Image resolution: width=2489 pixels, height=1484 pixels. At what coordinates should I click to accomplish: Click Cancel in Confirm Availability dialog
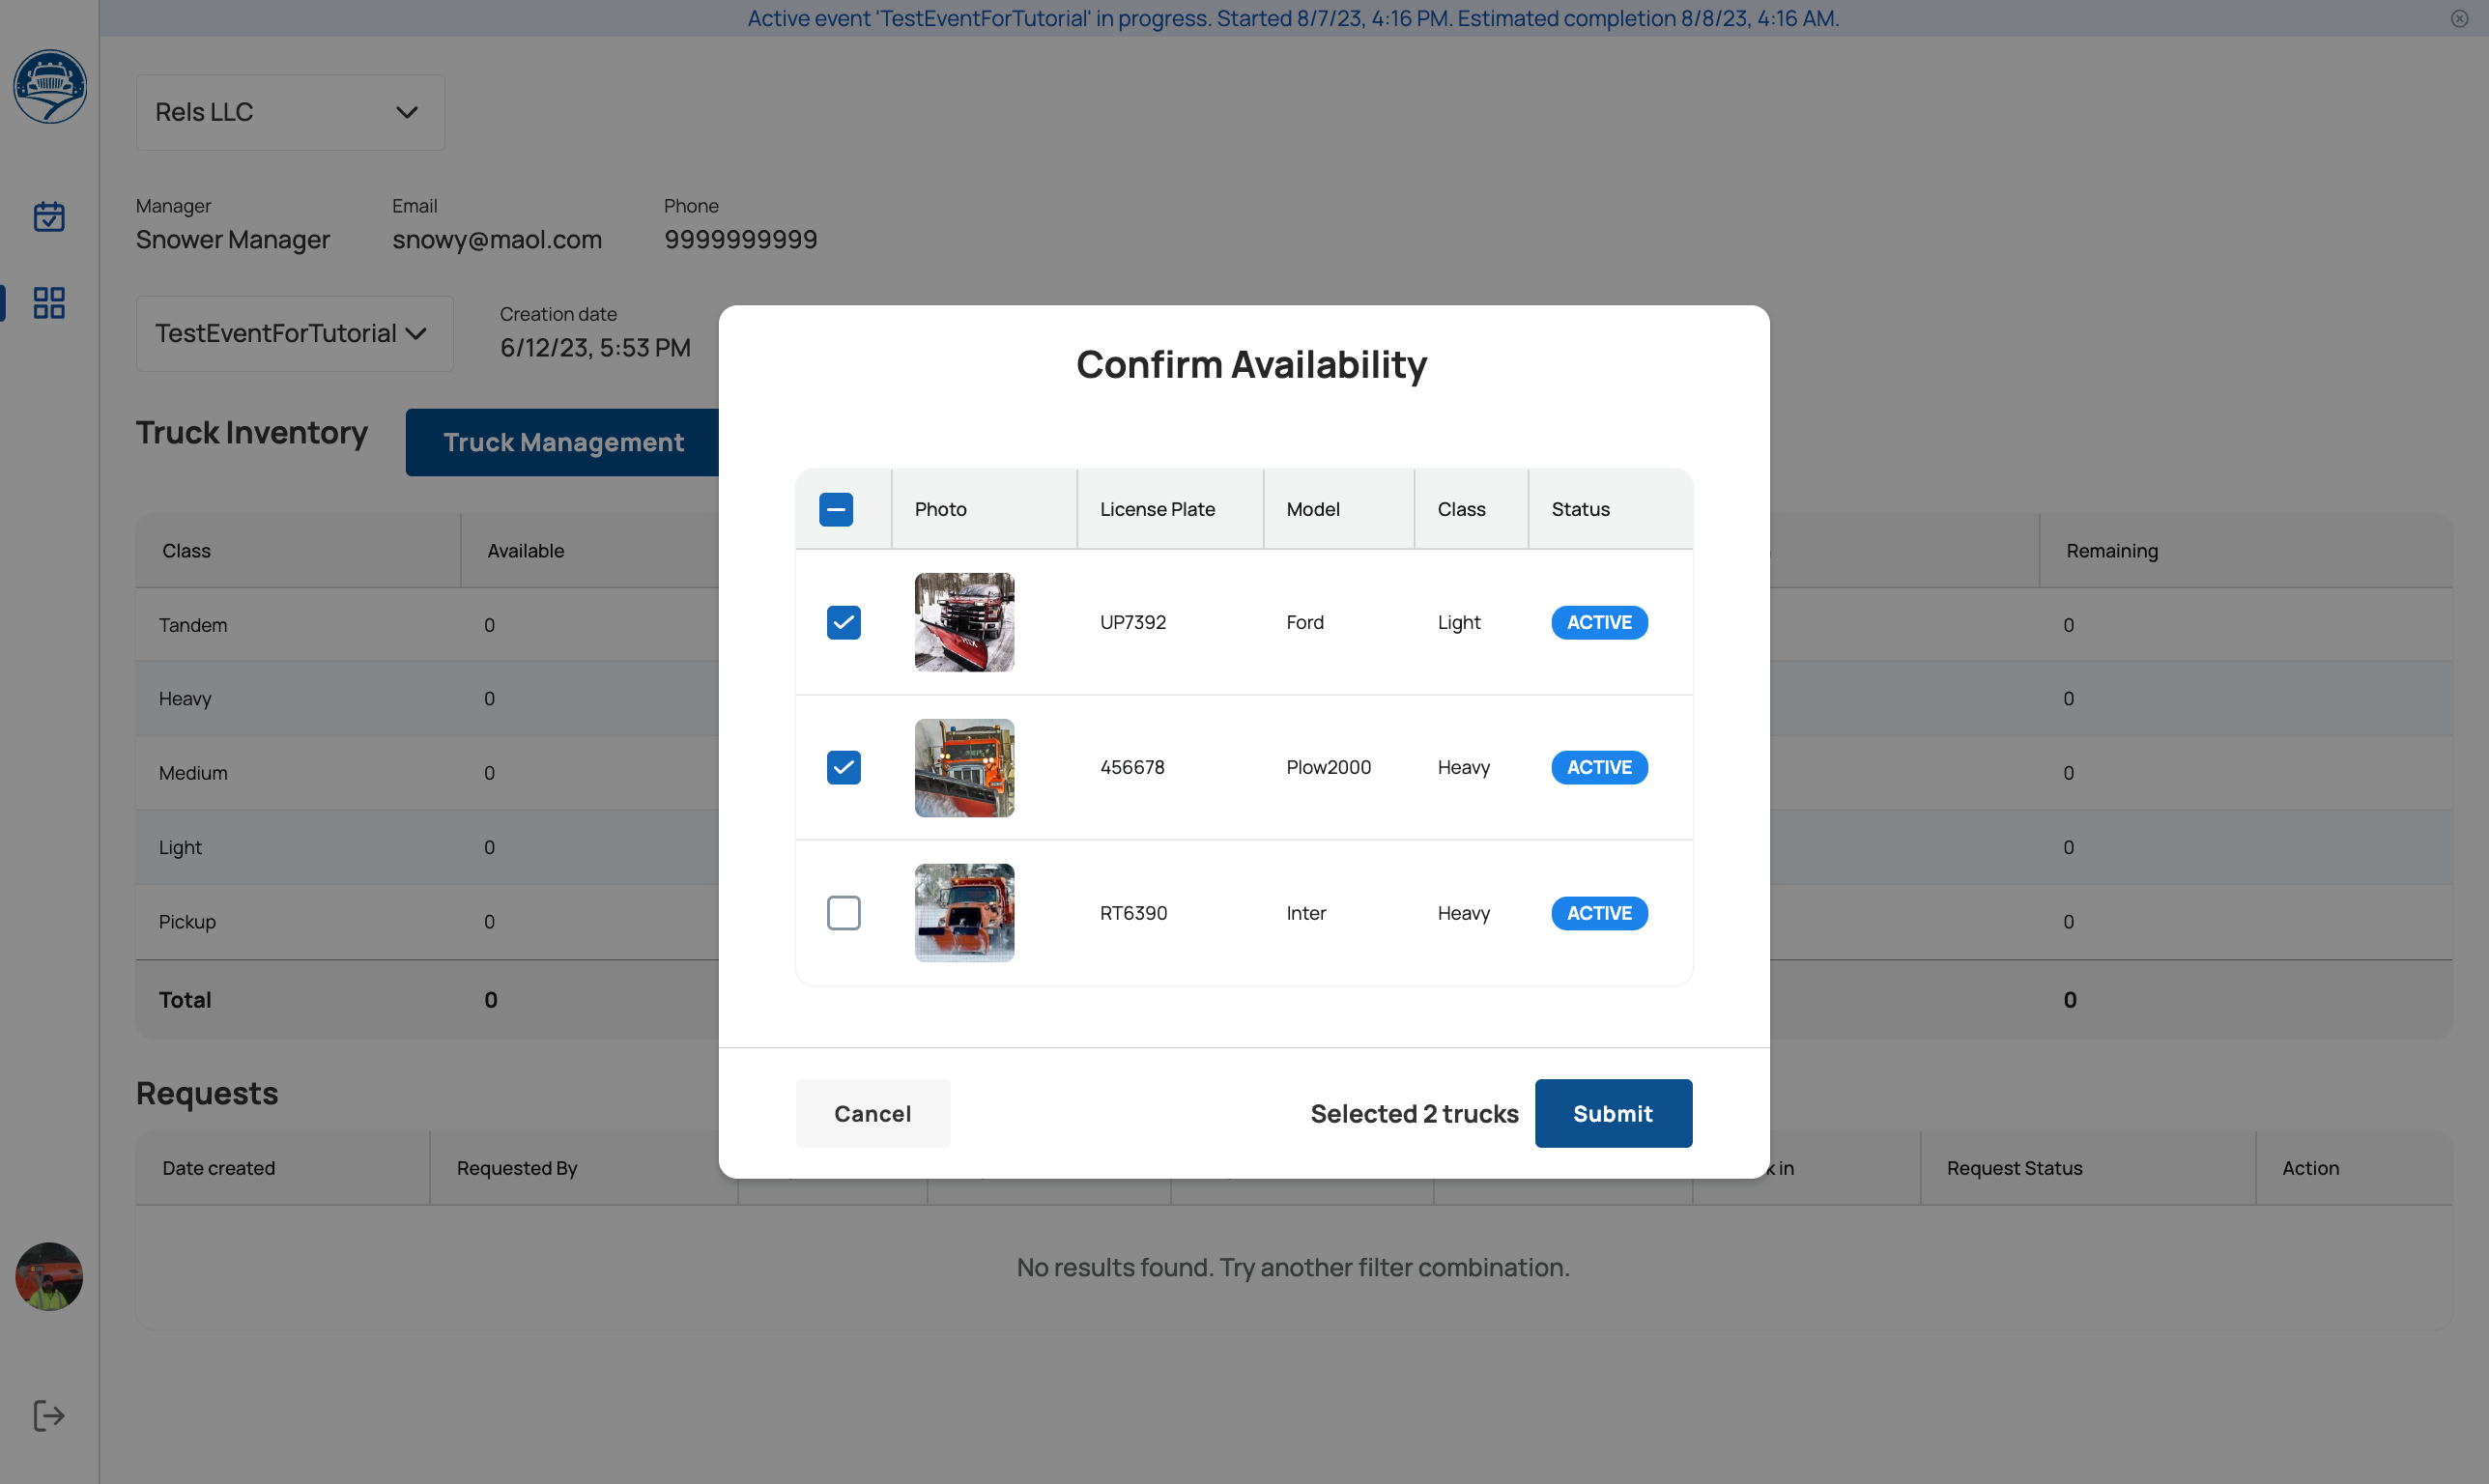872,1113
